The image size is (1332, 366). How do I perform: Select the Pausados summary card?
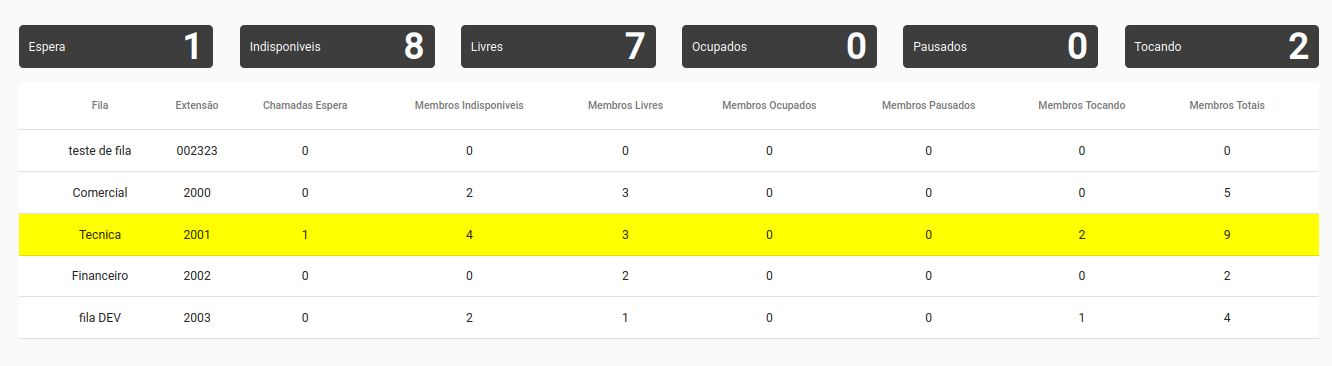[1000, 46]
